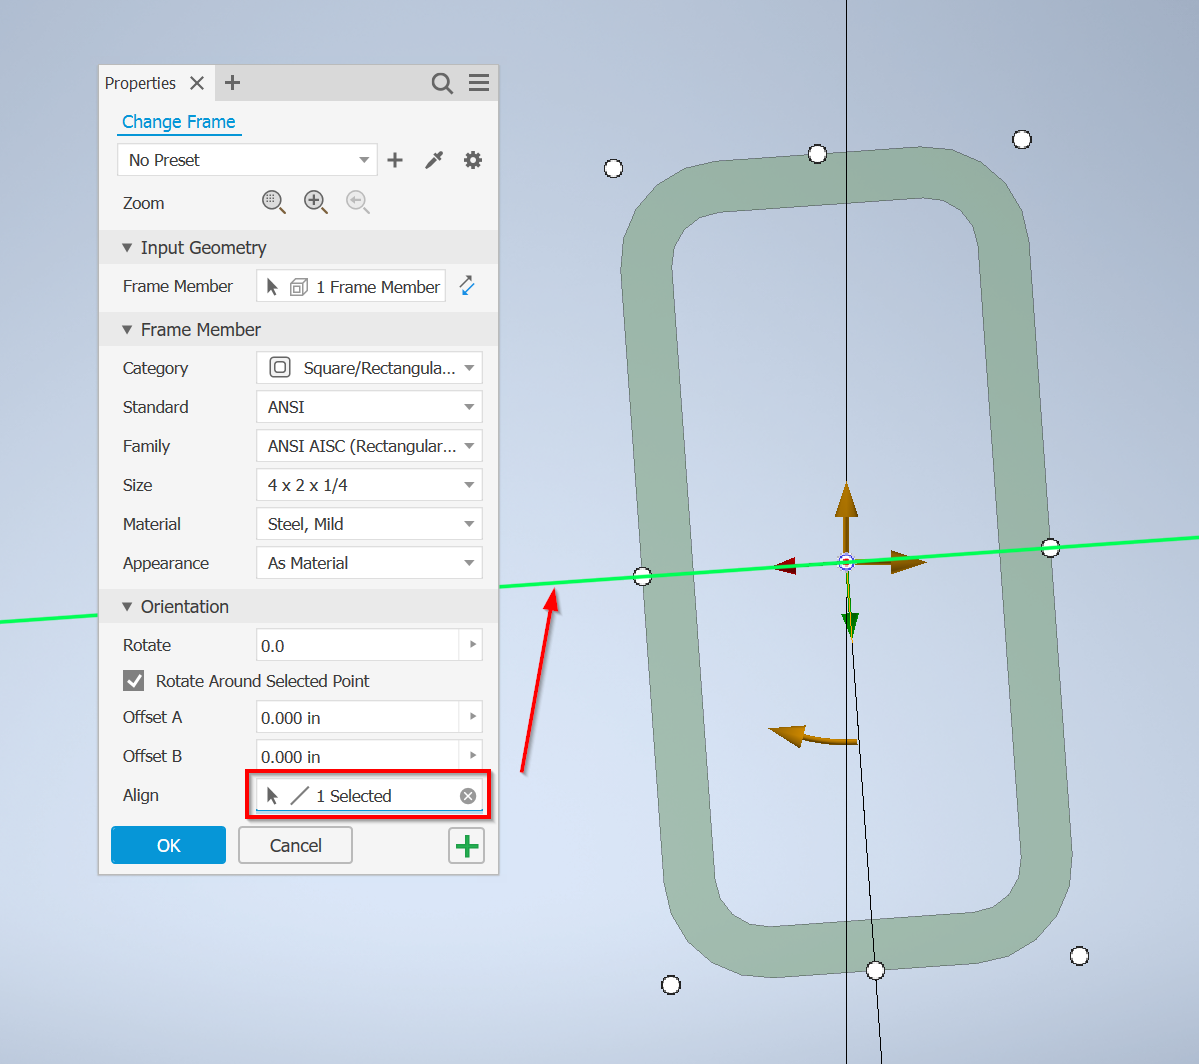Screen dimensions: 1199x1064
Task: Select the top-right corner placement point
Action: tap(1022, 139)
